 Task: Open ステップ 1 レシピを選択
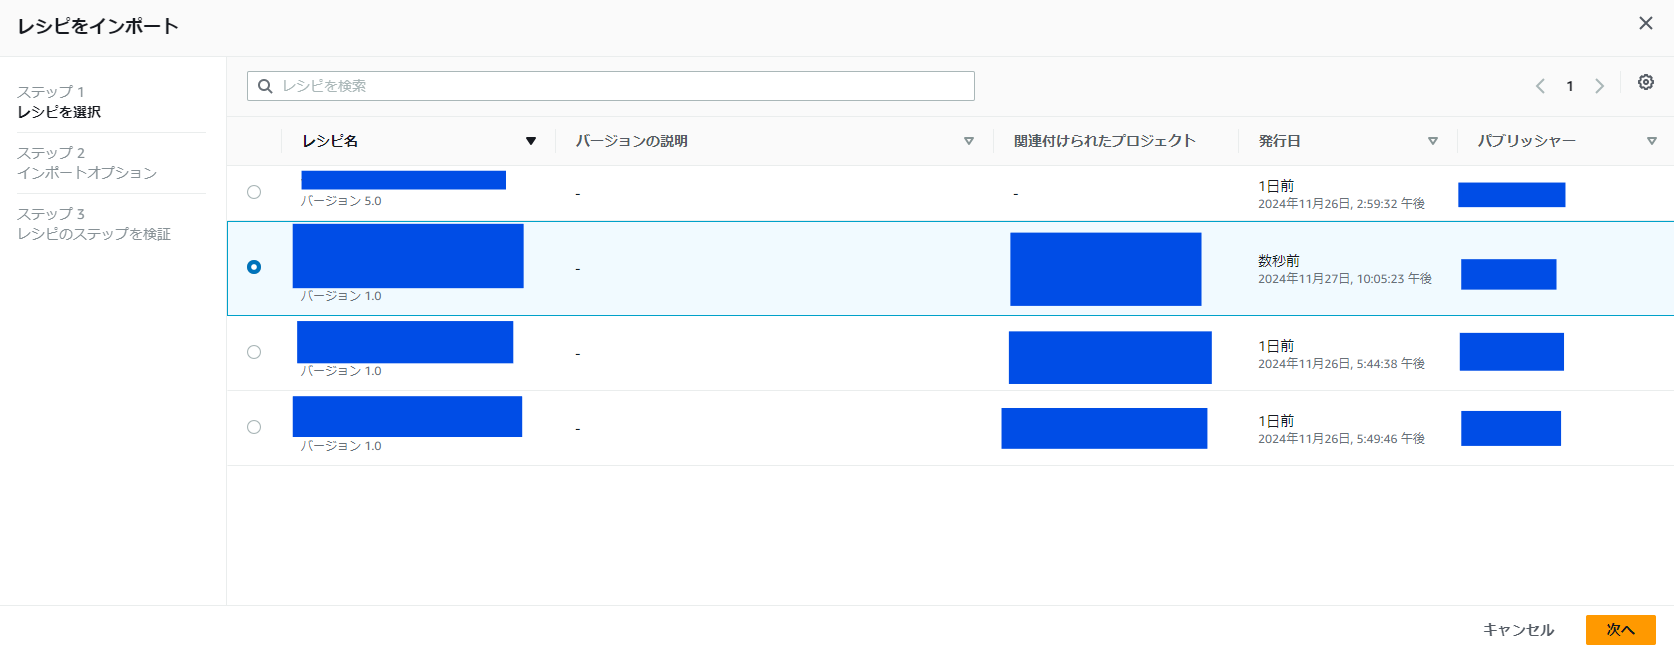click(59, 102)
